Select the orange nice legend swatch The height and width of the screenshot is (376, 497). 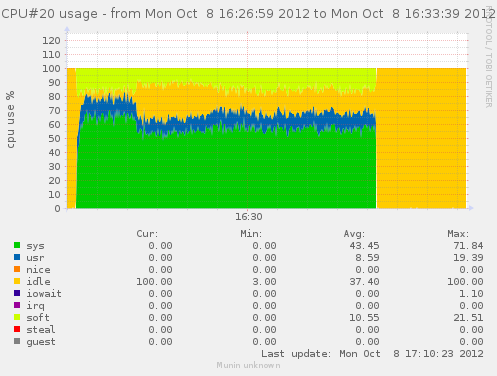click(17, 269)
